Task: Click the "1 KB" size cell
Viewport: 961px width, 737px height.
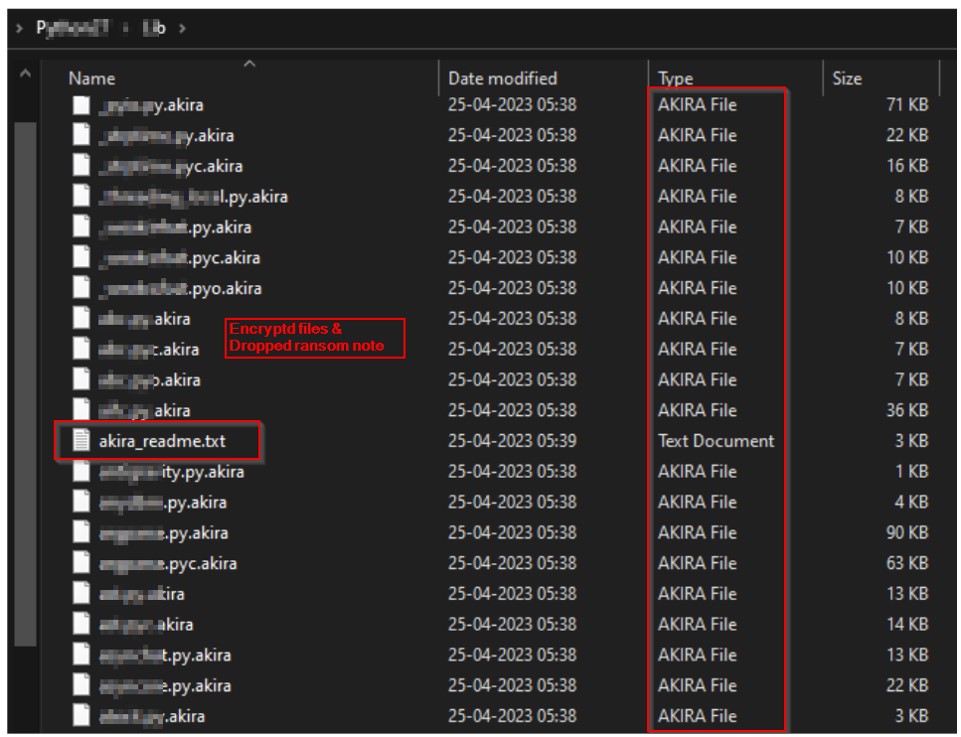Action: pos(911,471)
